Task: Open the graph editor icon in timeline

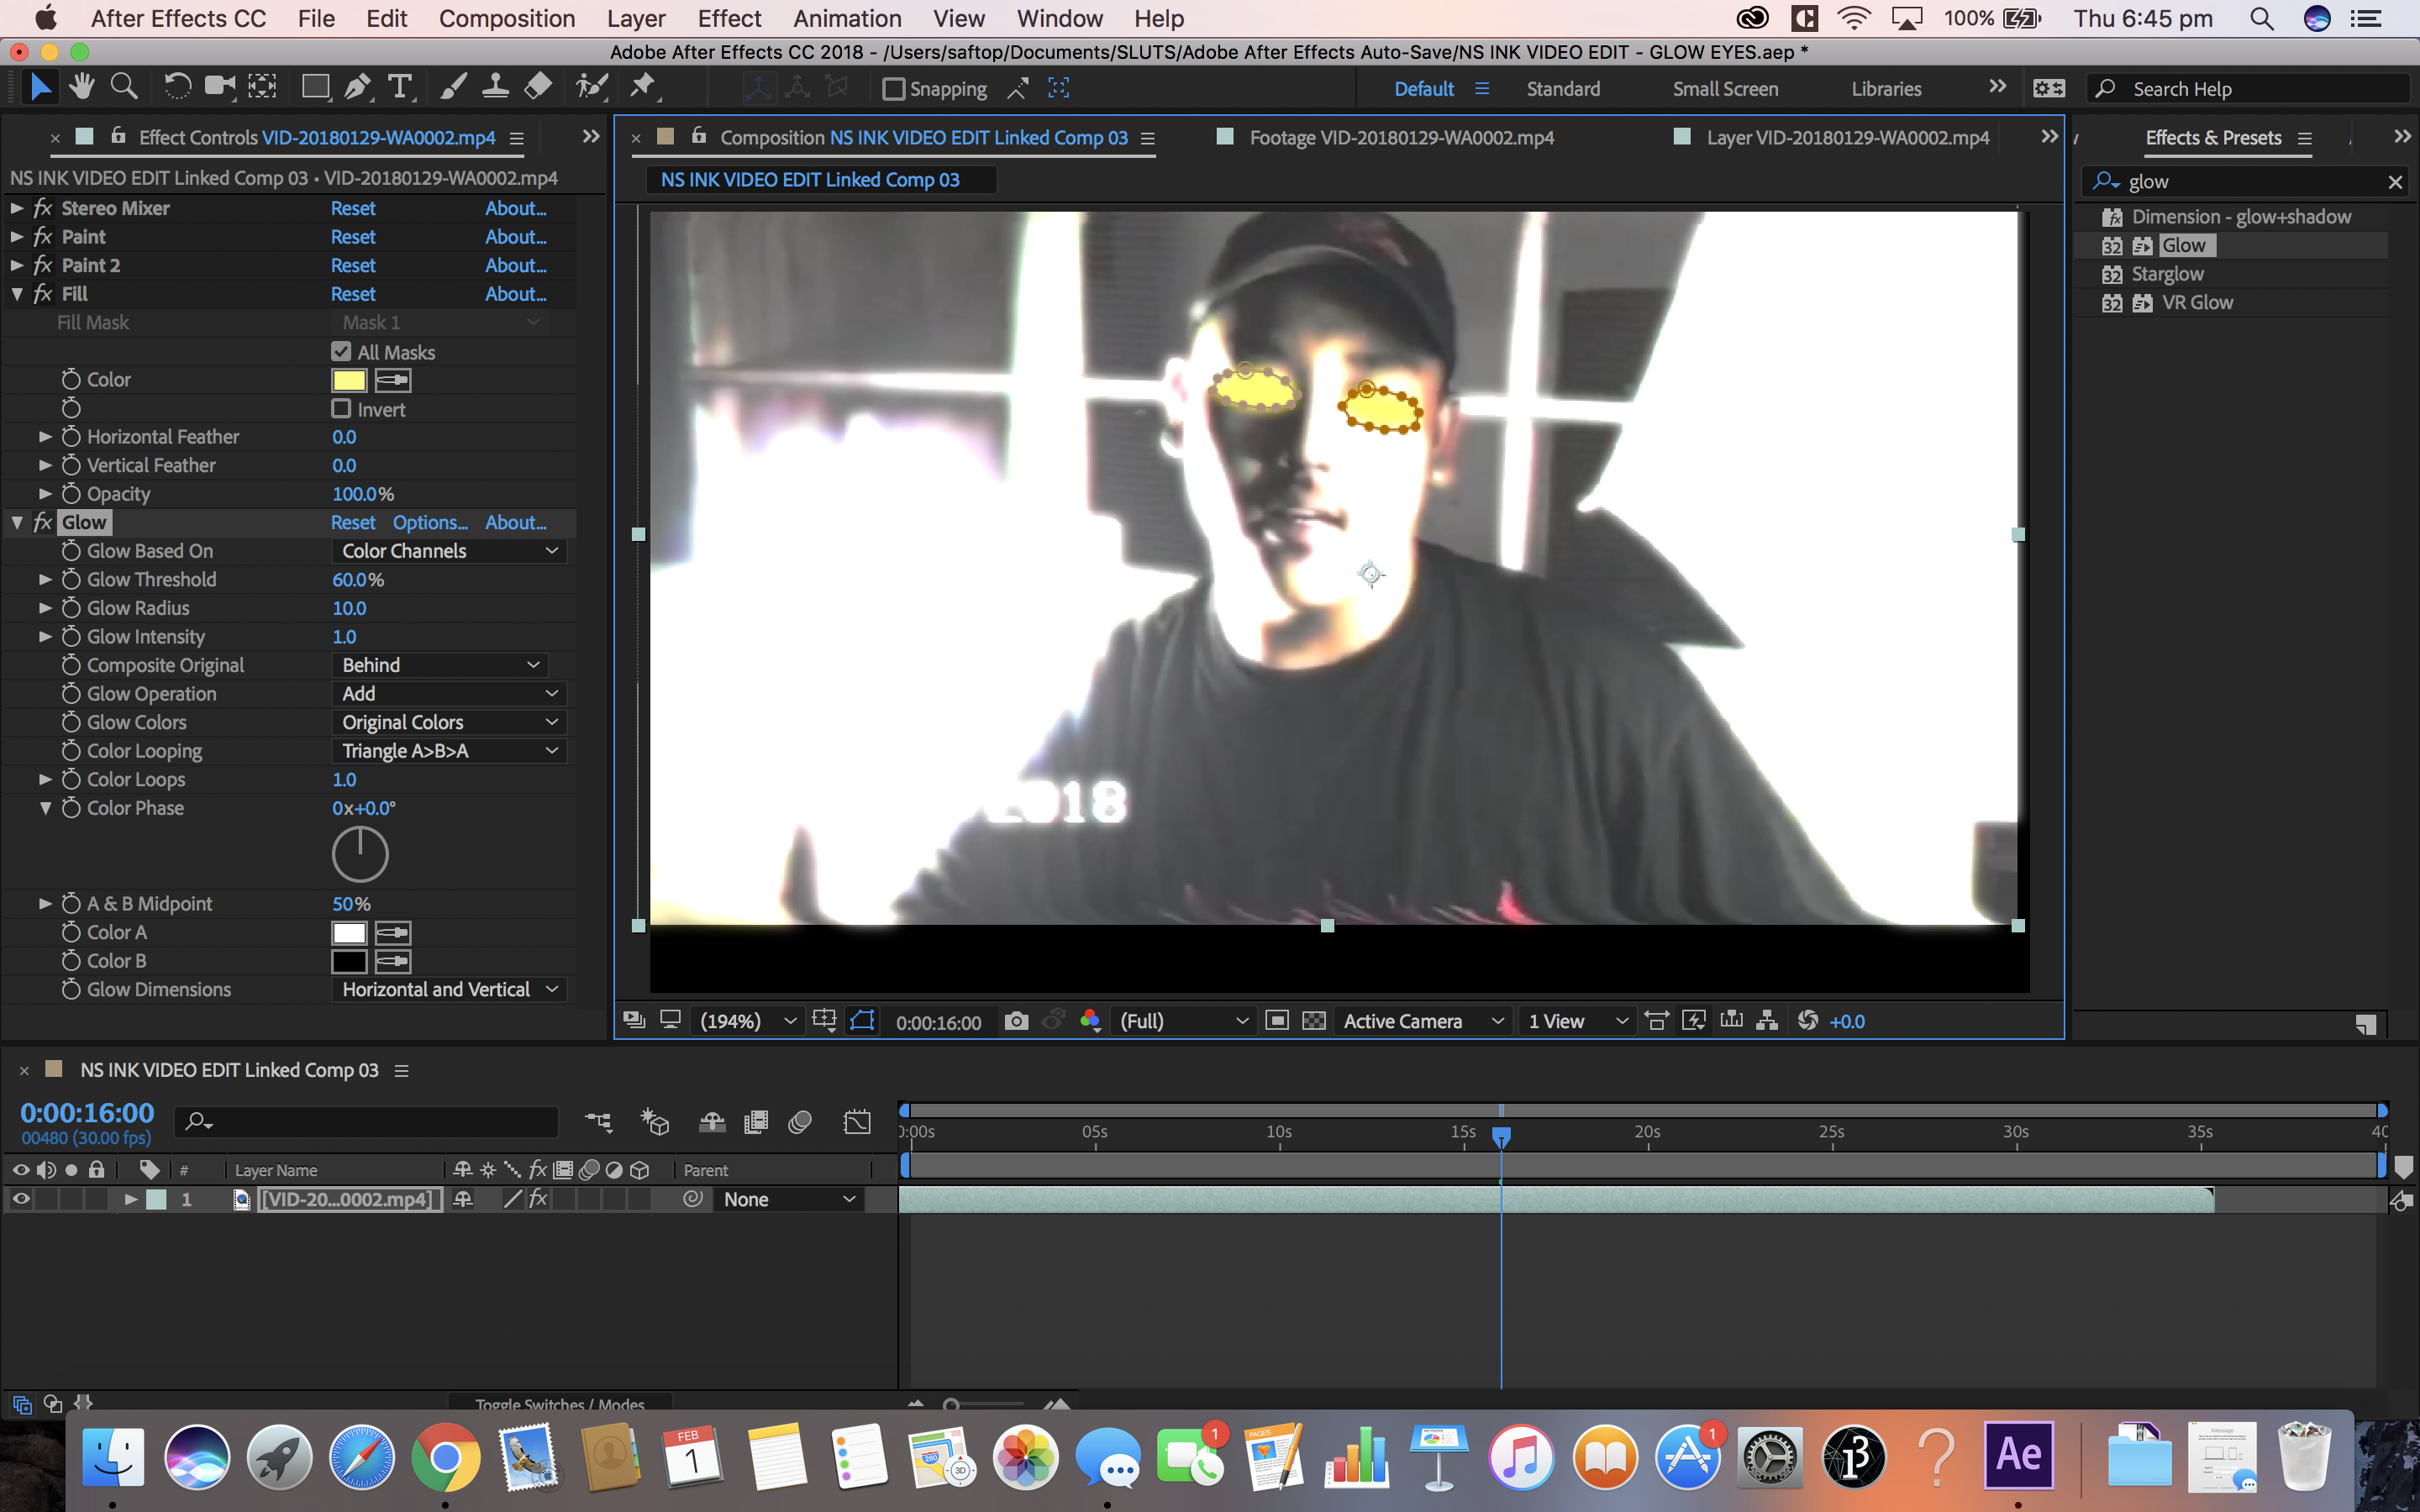Action: (x=857, y=1123)
